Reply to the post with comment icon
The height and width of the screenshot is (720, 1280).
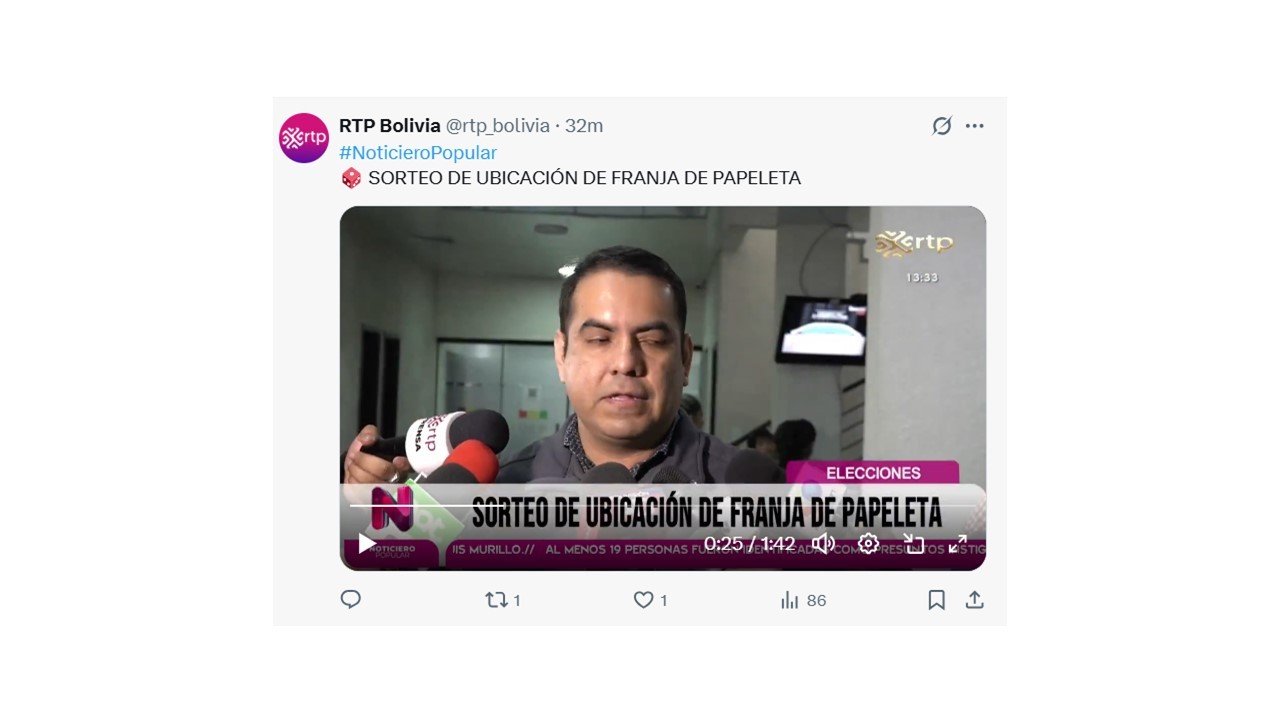click(x=351, y=600)
